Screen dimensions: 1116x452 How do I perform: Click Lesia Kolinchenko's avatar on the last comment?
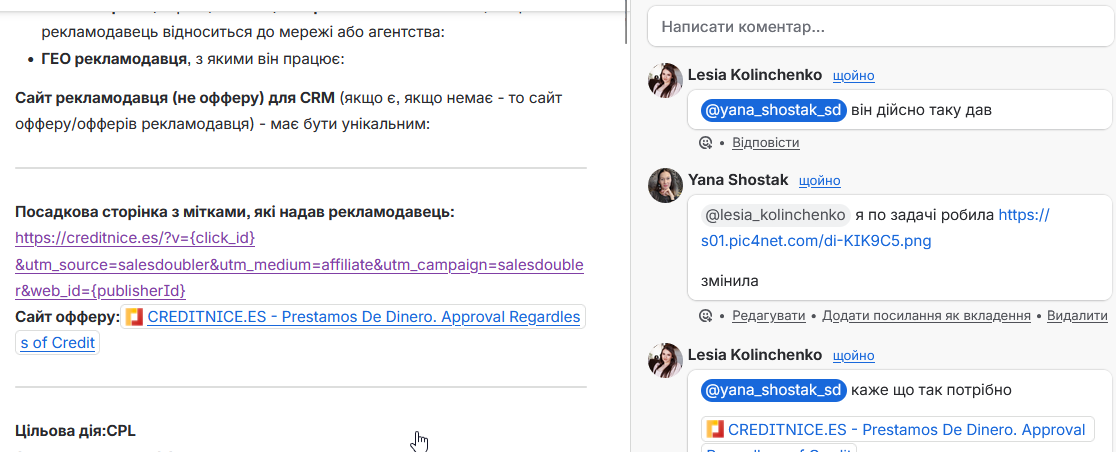(x=665, y=360)
